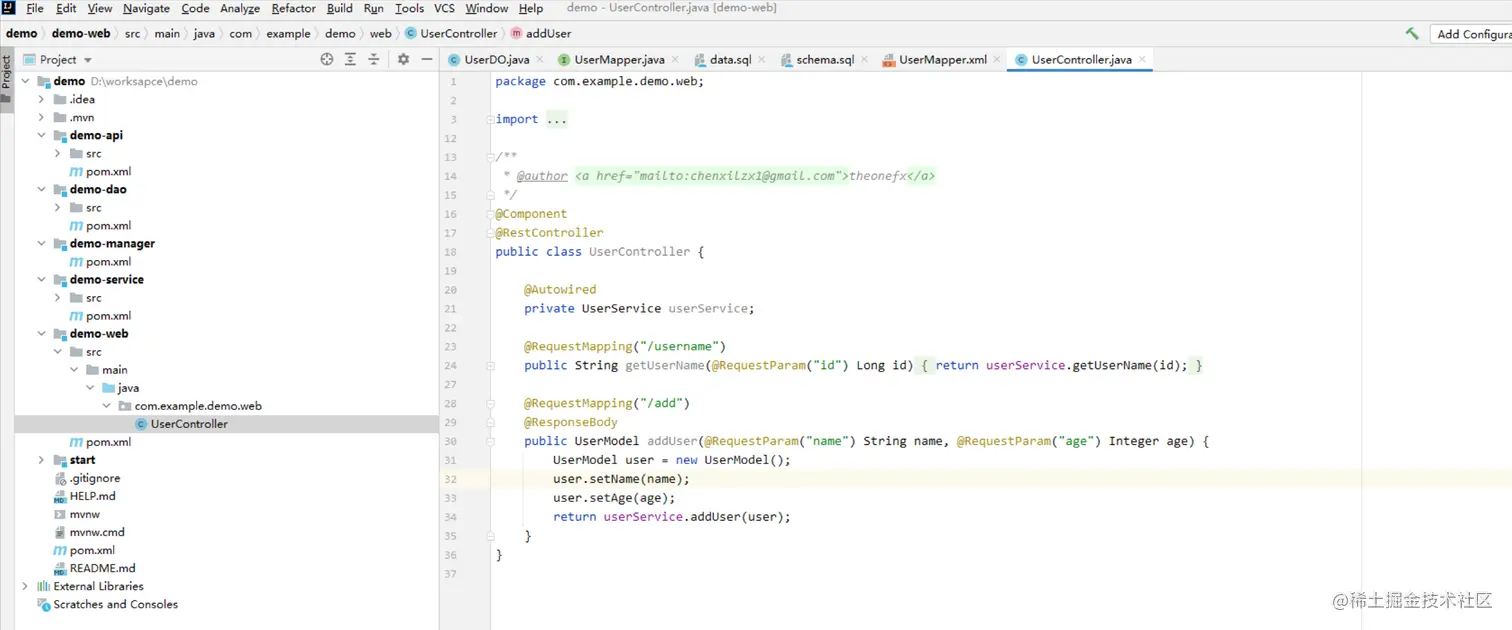
Task: Select the com.example.demo.web package
Action: coord(198,406)
